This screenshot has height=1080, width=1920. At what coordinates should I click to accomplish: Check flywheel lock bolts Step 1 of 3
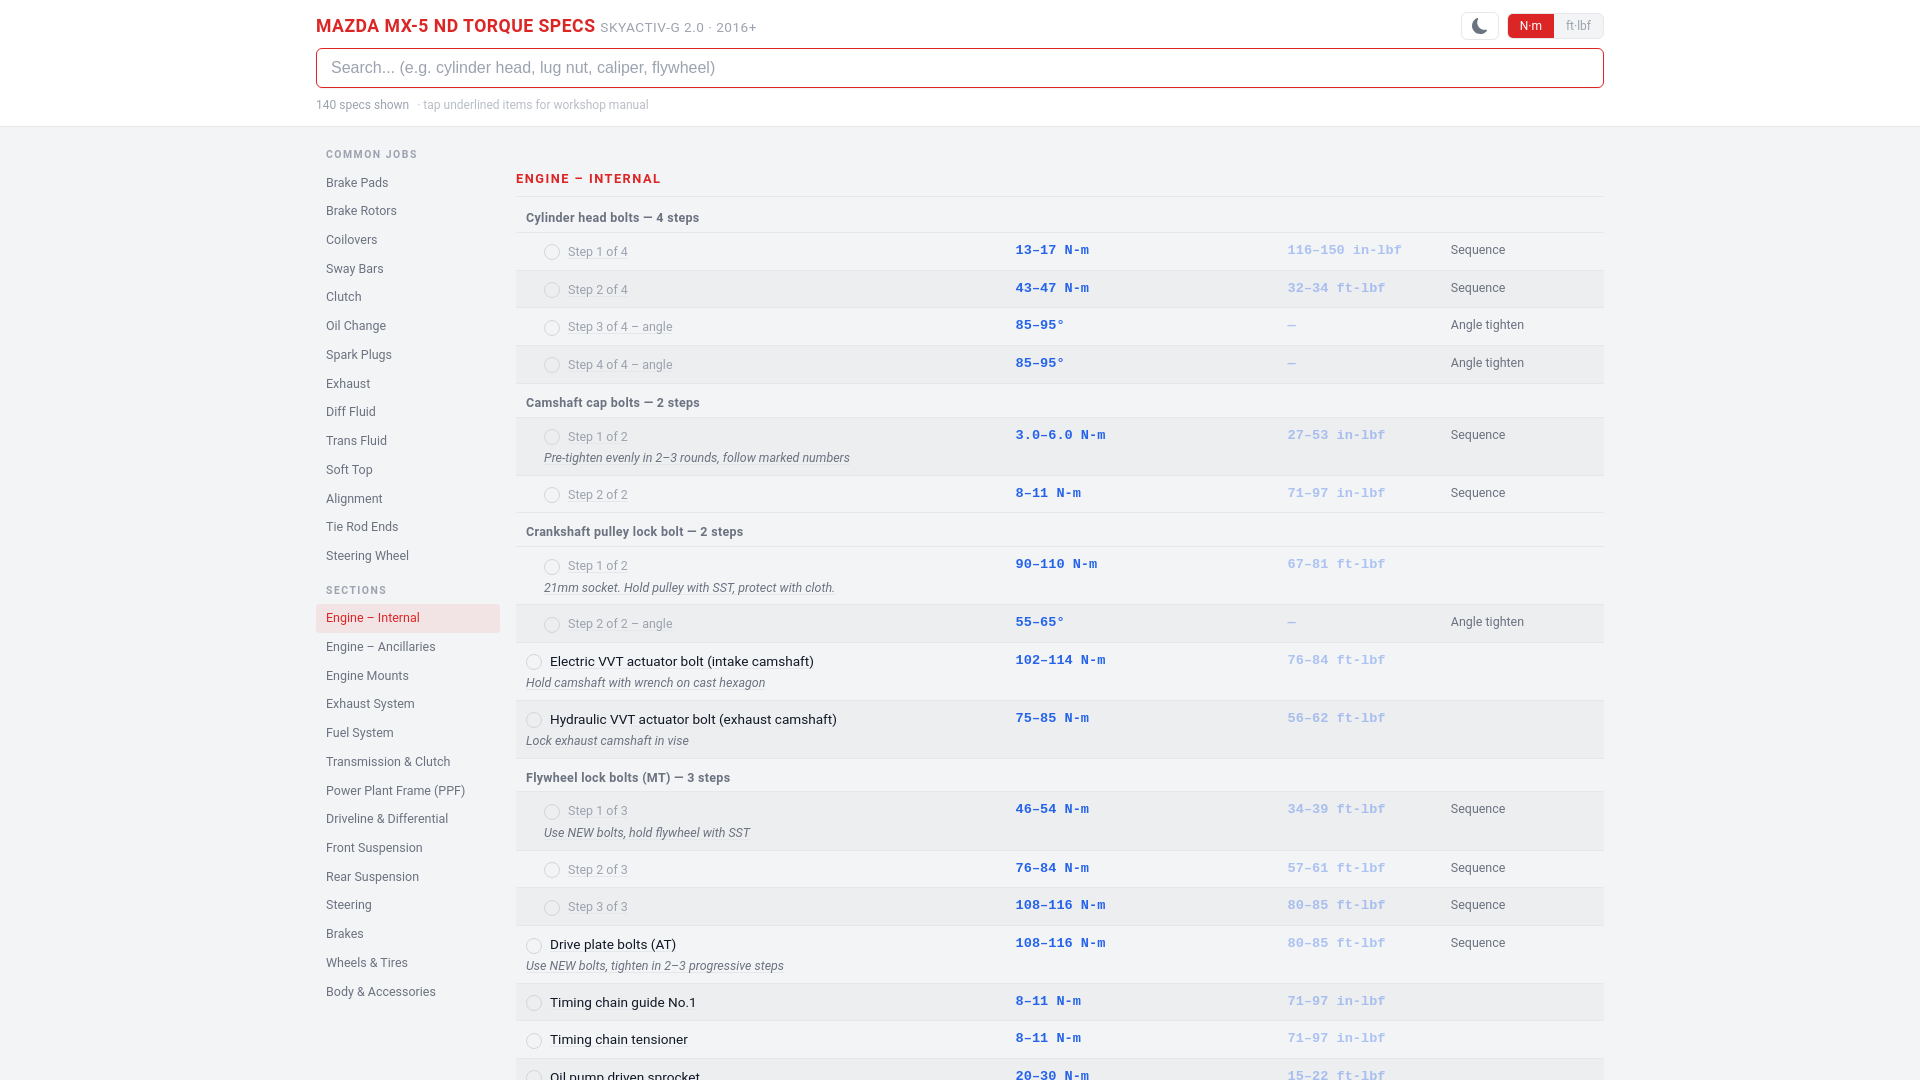coord(552,812)
